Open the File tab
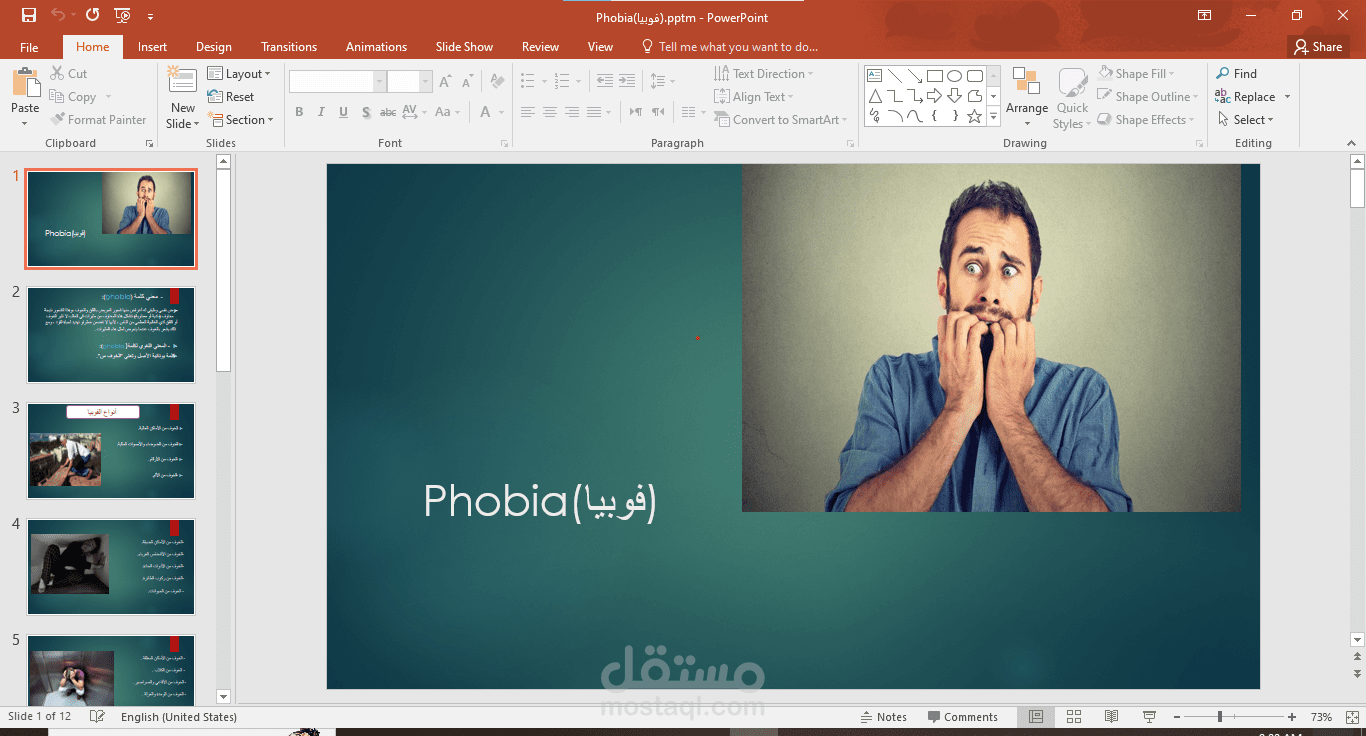 click(x=29, y=47)
